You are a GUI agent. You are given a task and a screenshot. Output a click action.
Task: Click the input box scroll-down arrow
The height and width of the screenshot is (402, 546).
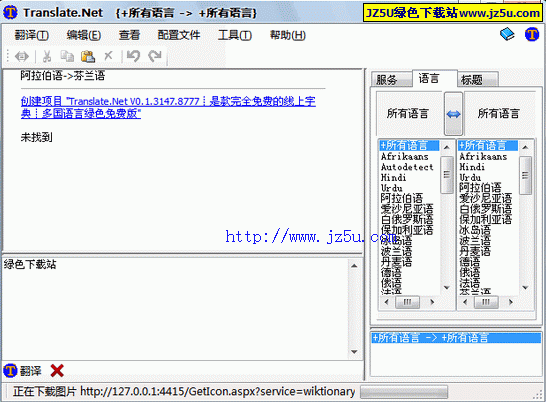tap(354, 351)
